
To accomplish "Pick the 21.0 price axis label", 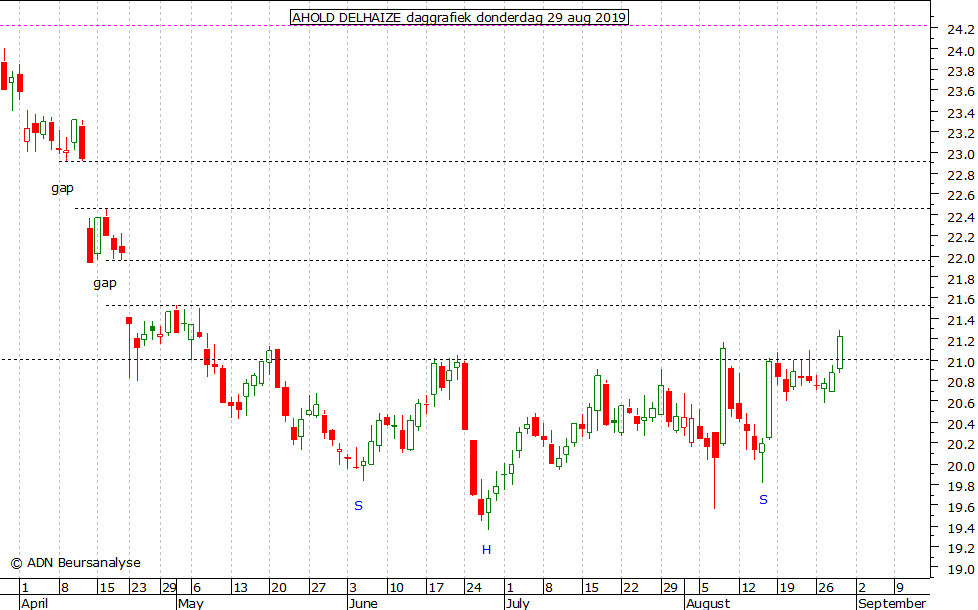I will 961,362.
